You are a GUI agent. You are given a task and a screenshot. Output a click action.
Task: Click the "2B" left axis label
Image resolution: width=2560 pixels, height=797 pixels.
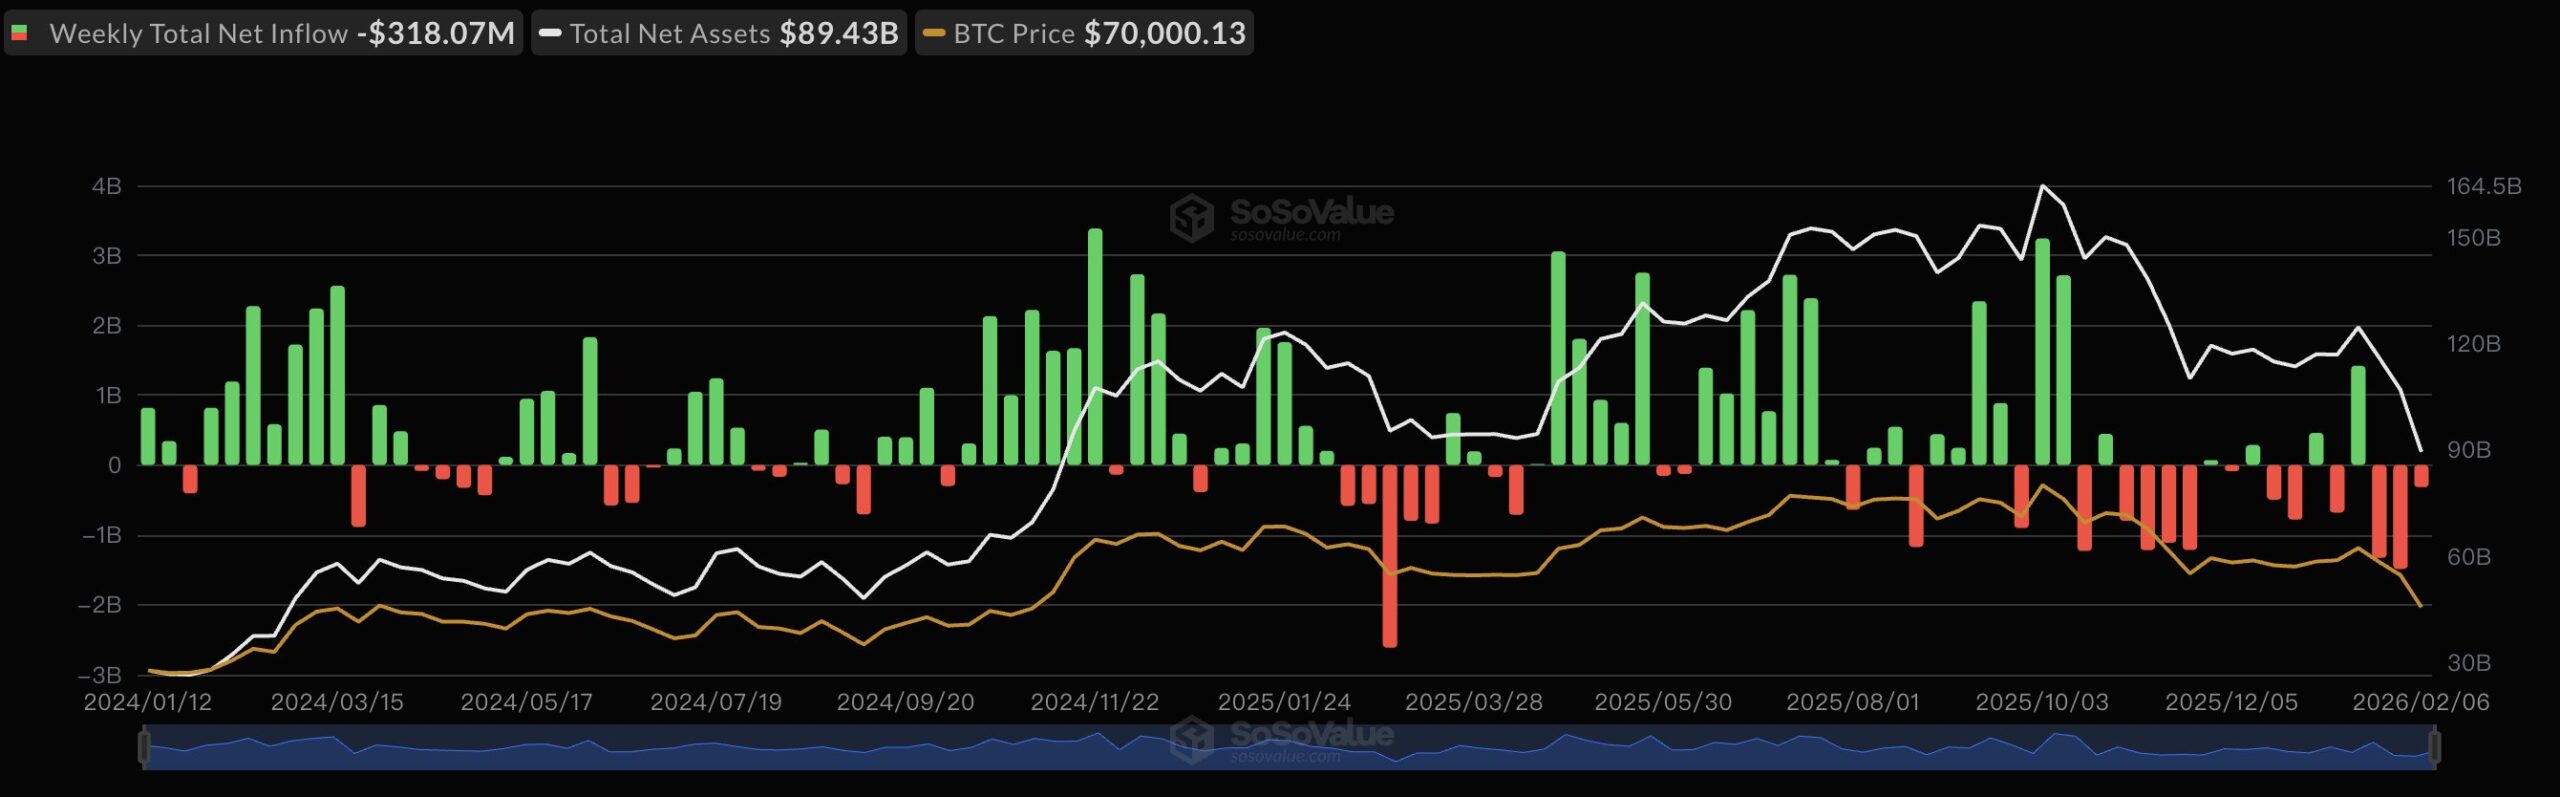click(107, 326)
